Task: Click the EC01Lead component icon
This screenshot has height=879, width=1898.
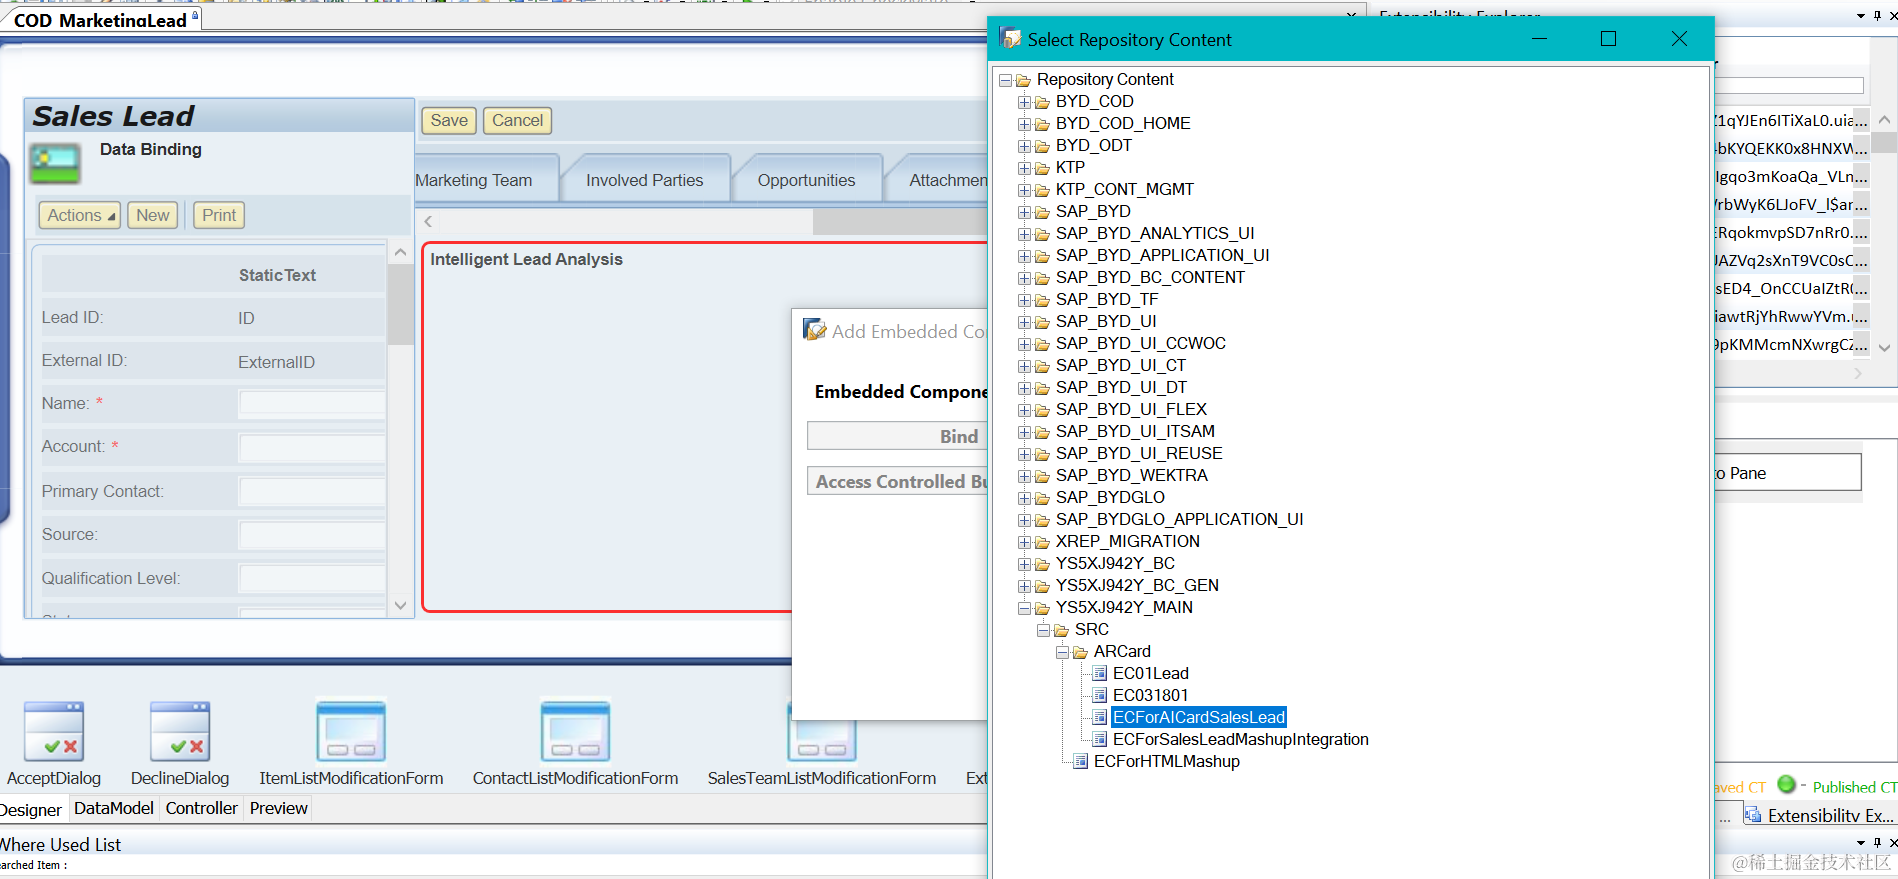Action: coord(1100,673)
